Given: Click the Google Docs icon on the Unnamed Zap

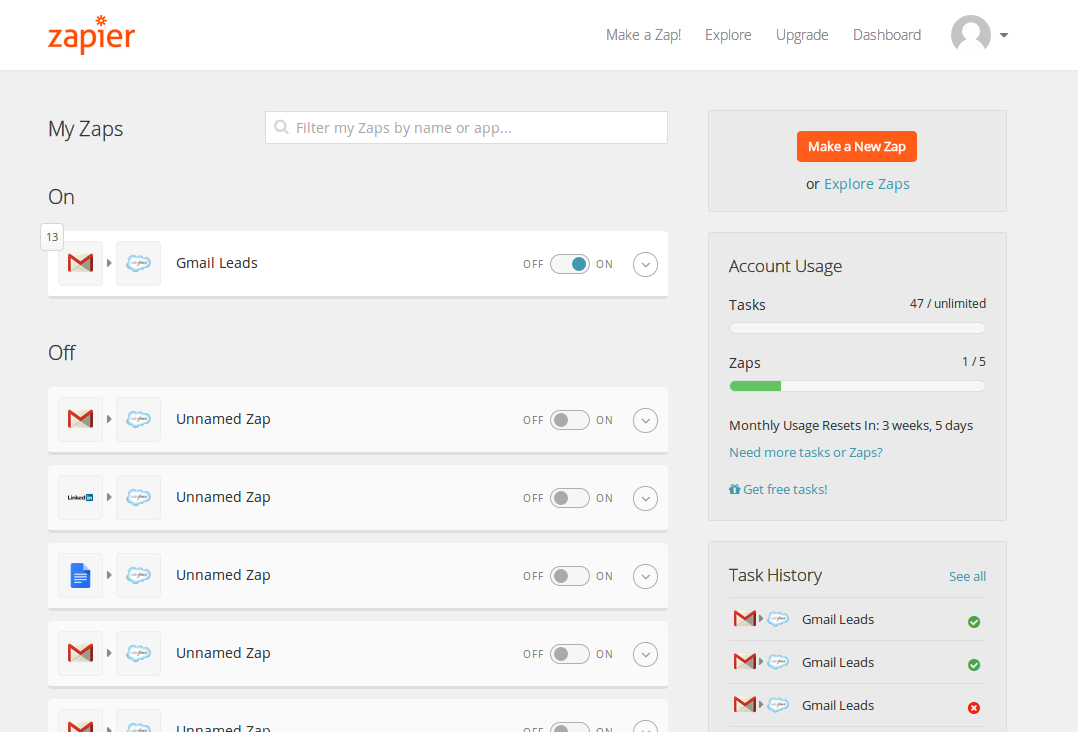Looking at the screenshot, I should (x=80, y=575).
